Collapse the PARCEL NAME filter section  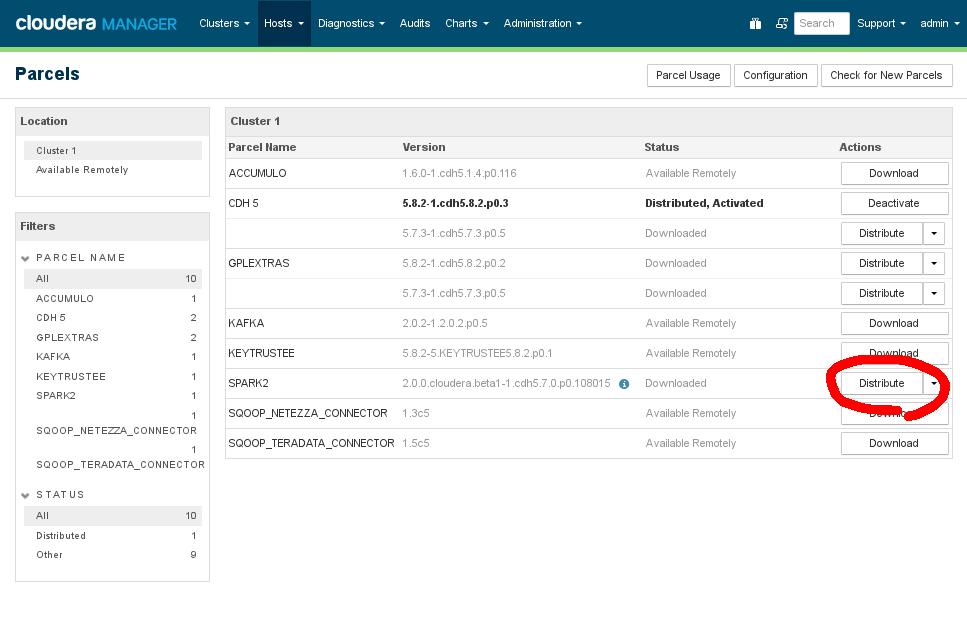pyautogui.click(x=25, y=258)
